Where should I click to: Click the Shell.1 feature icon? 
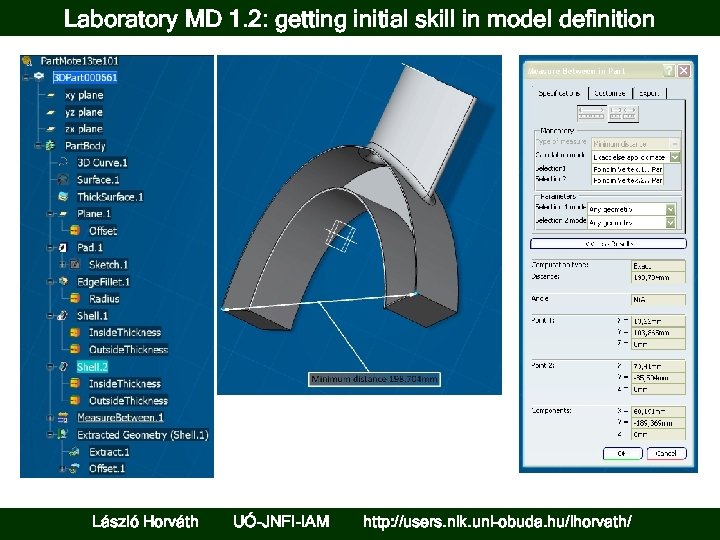click(63, 315)
